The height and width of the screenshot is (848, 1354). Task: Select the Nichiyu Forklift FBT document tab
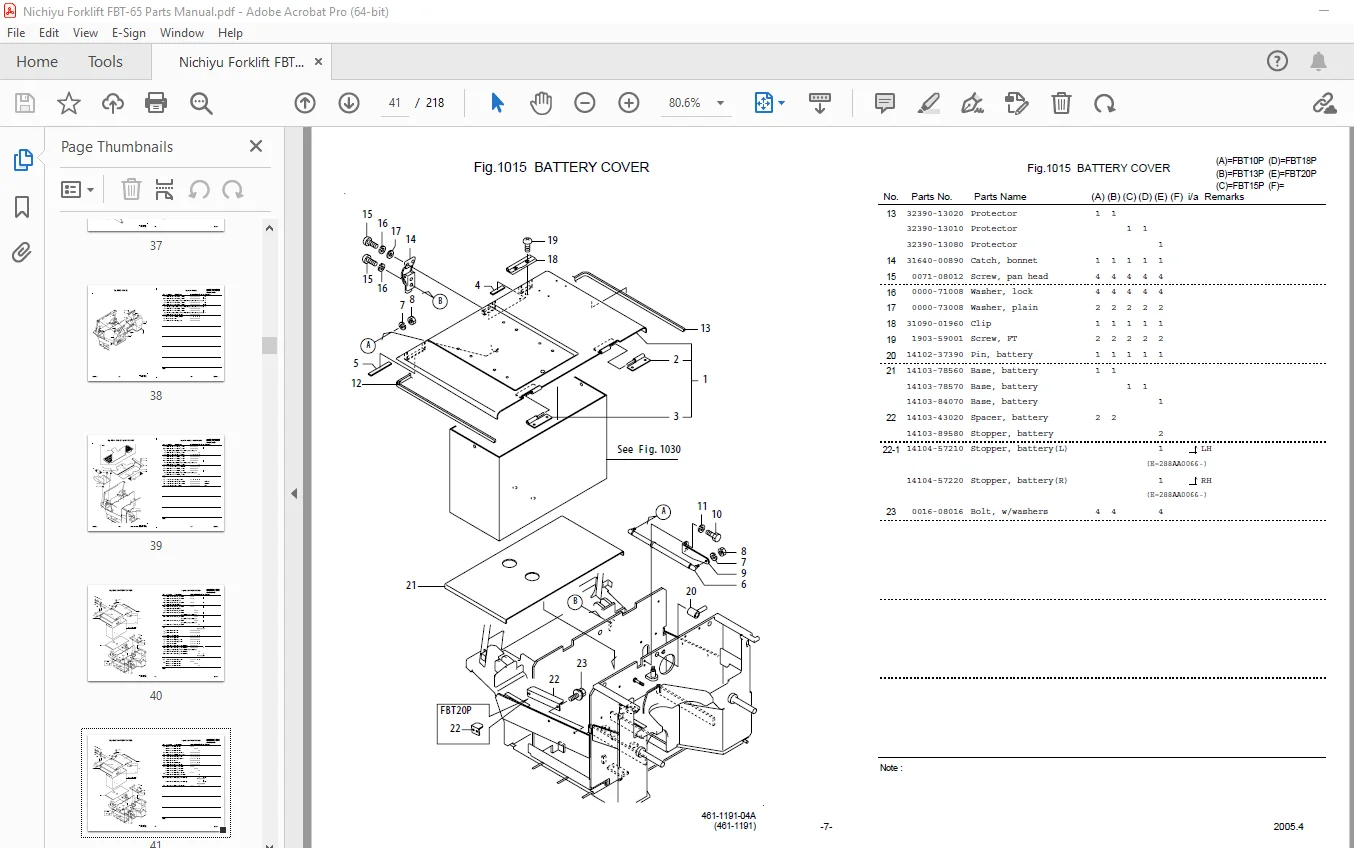242,62
